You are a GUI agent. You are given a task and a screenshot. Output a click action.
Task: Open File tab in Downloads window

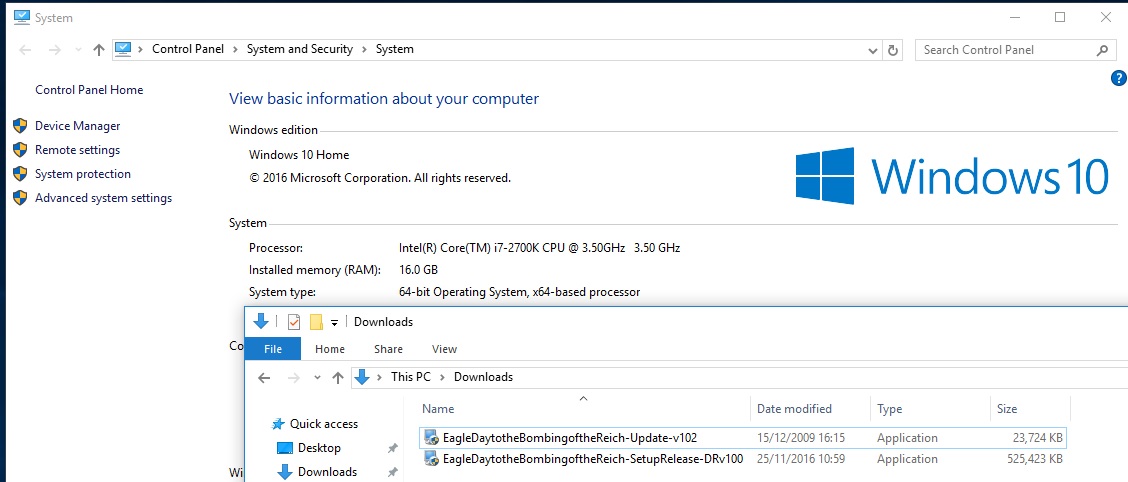(x=273, y=349)
